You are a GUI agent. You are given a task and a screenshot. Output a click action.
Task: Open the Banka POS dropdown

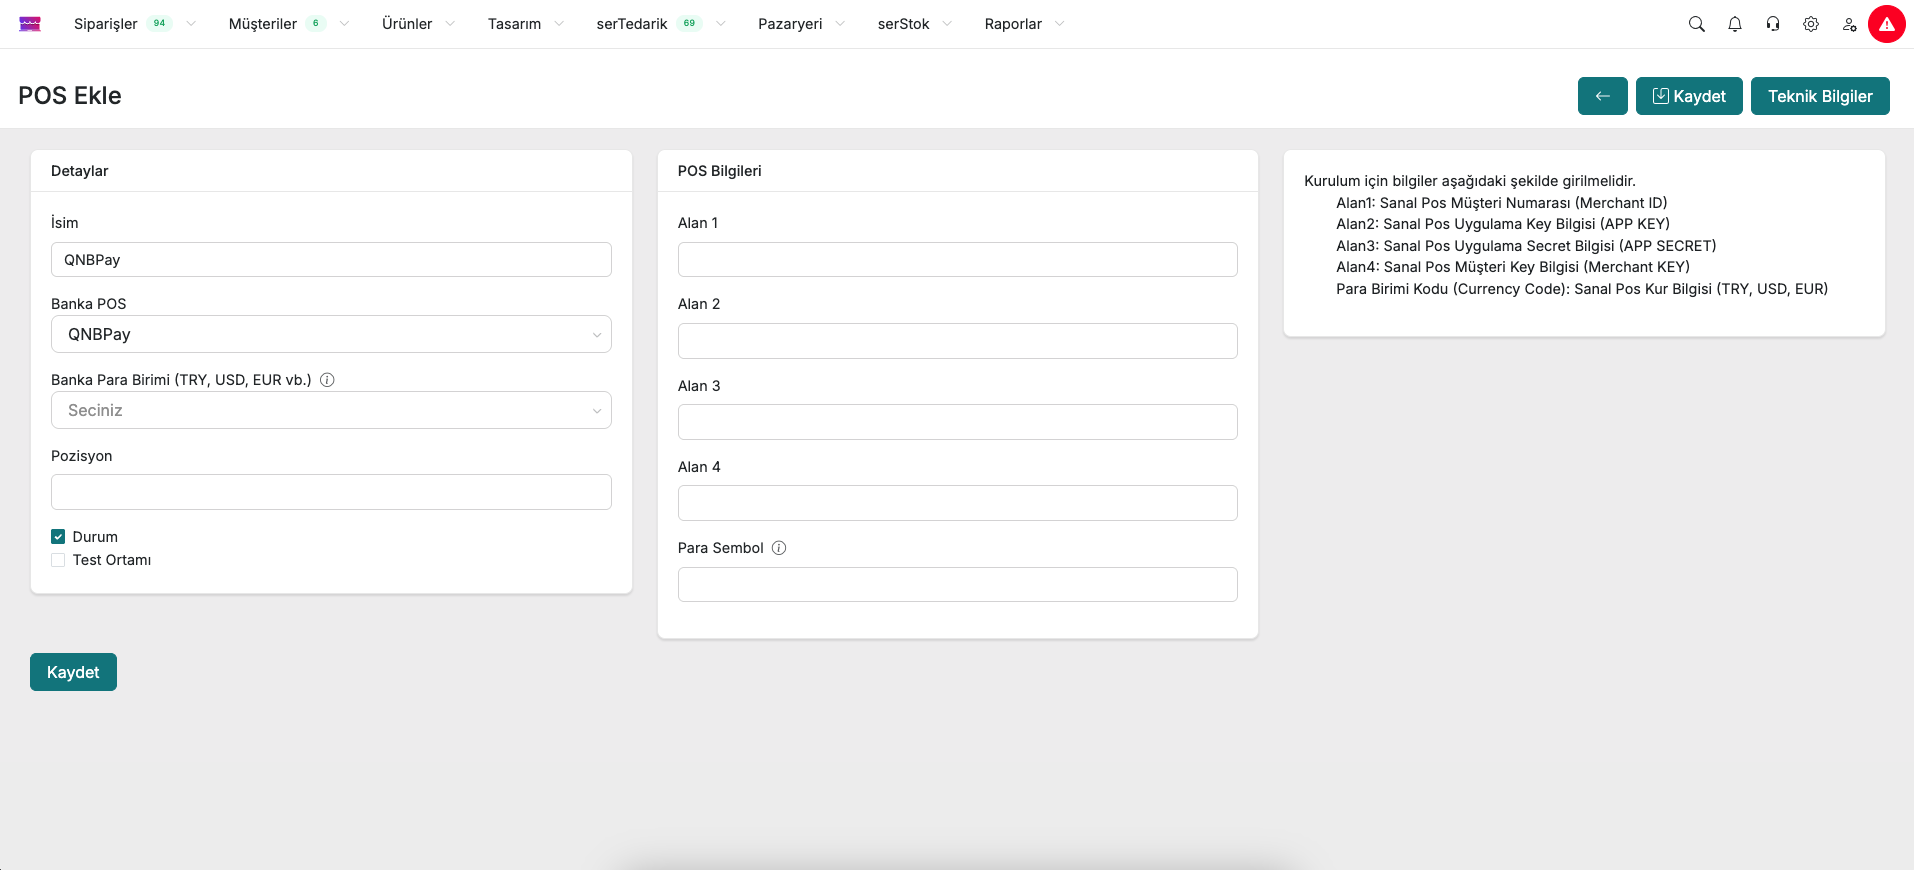pos(331,334)
